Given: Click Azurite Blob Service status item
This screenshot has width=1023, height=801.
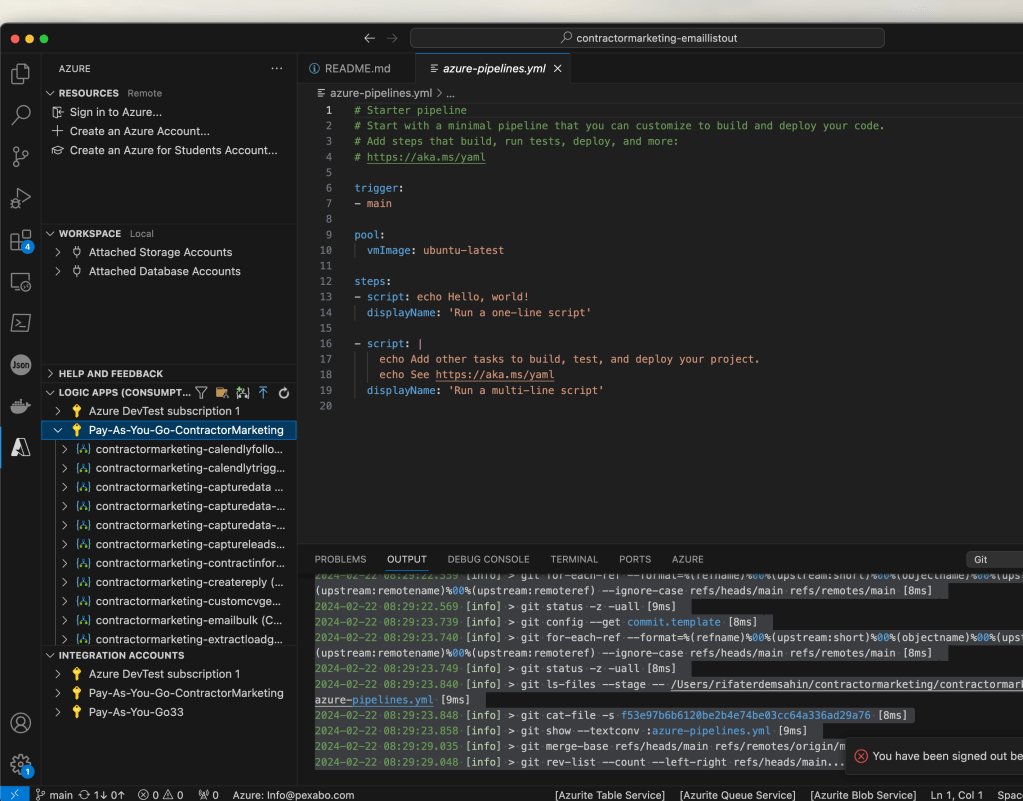Looking at the screenshot, I should [x=863, y=794].
